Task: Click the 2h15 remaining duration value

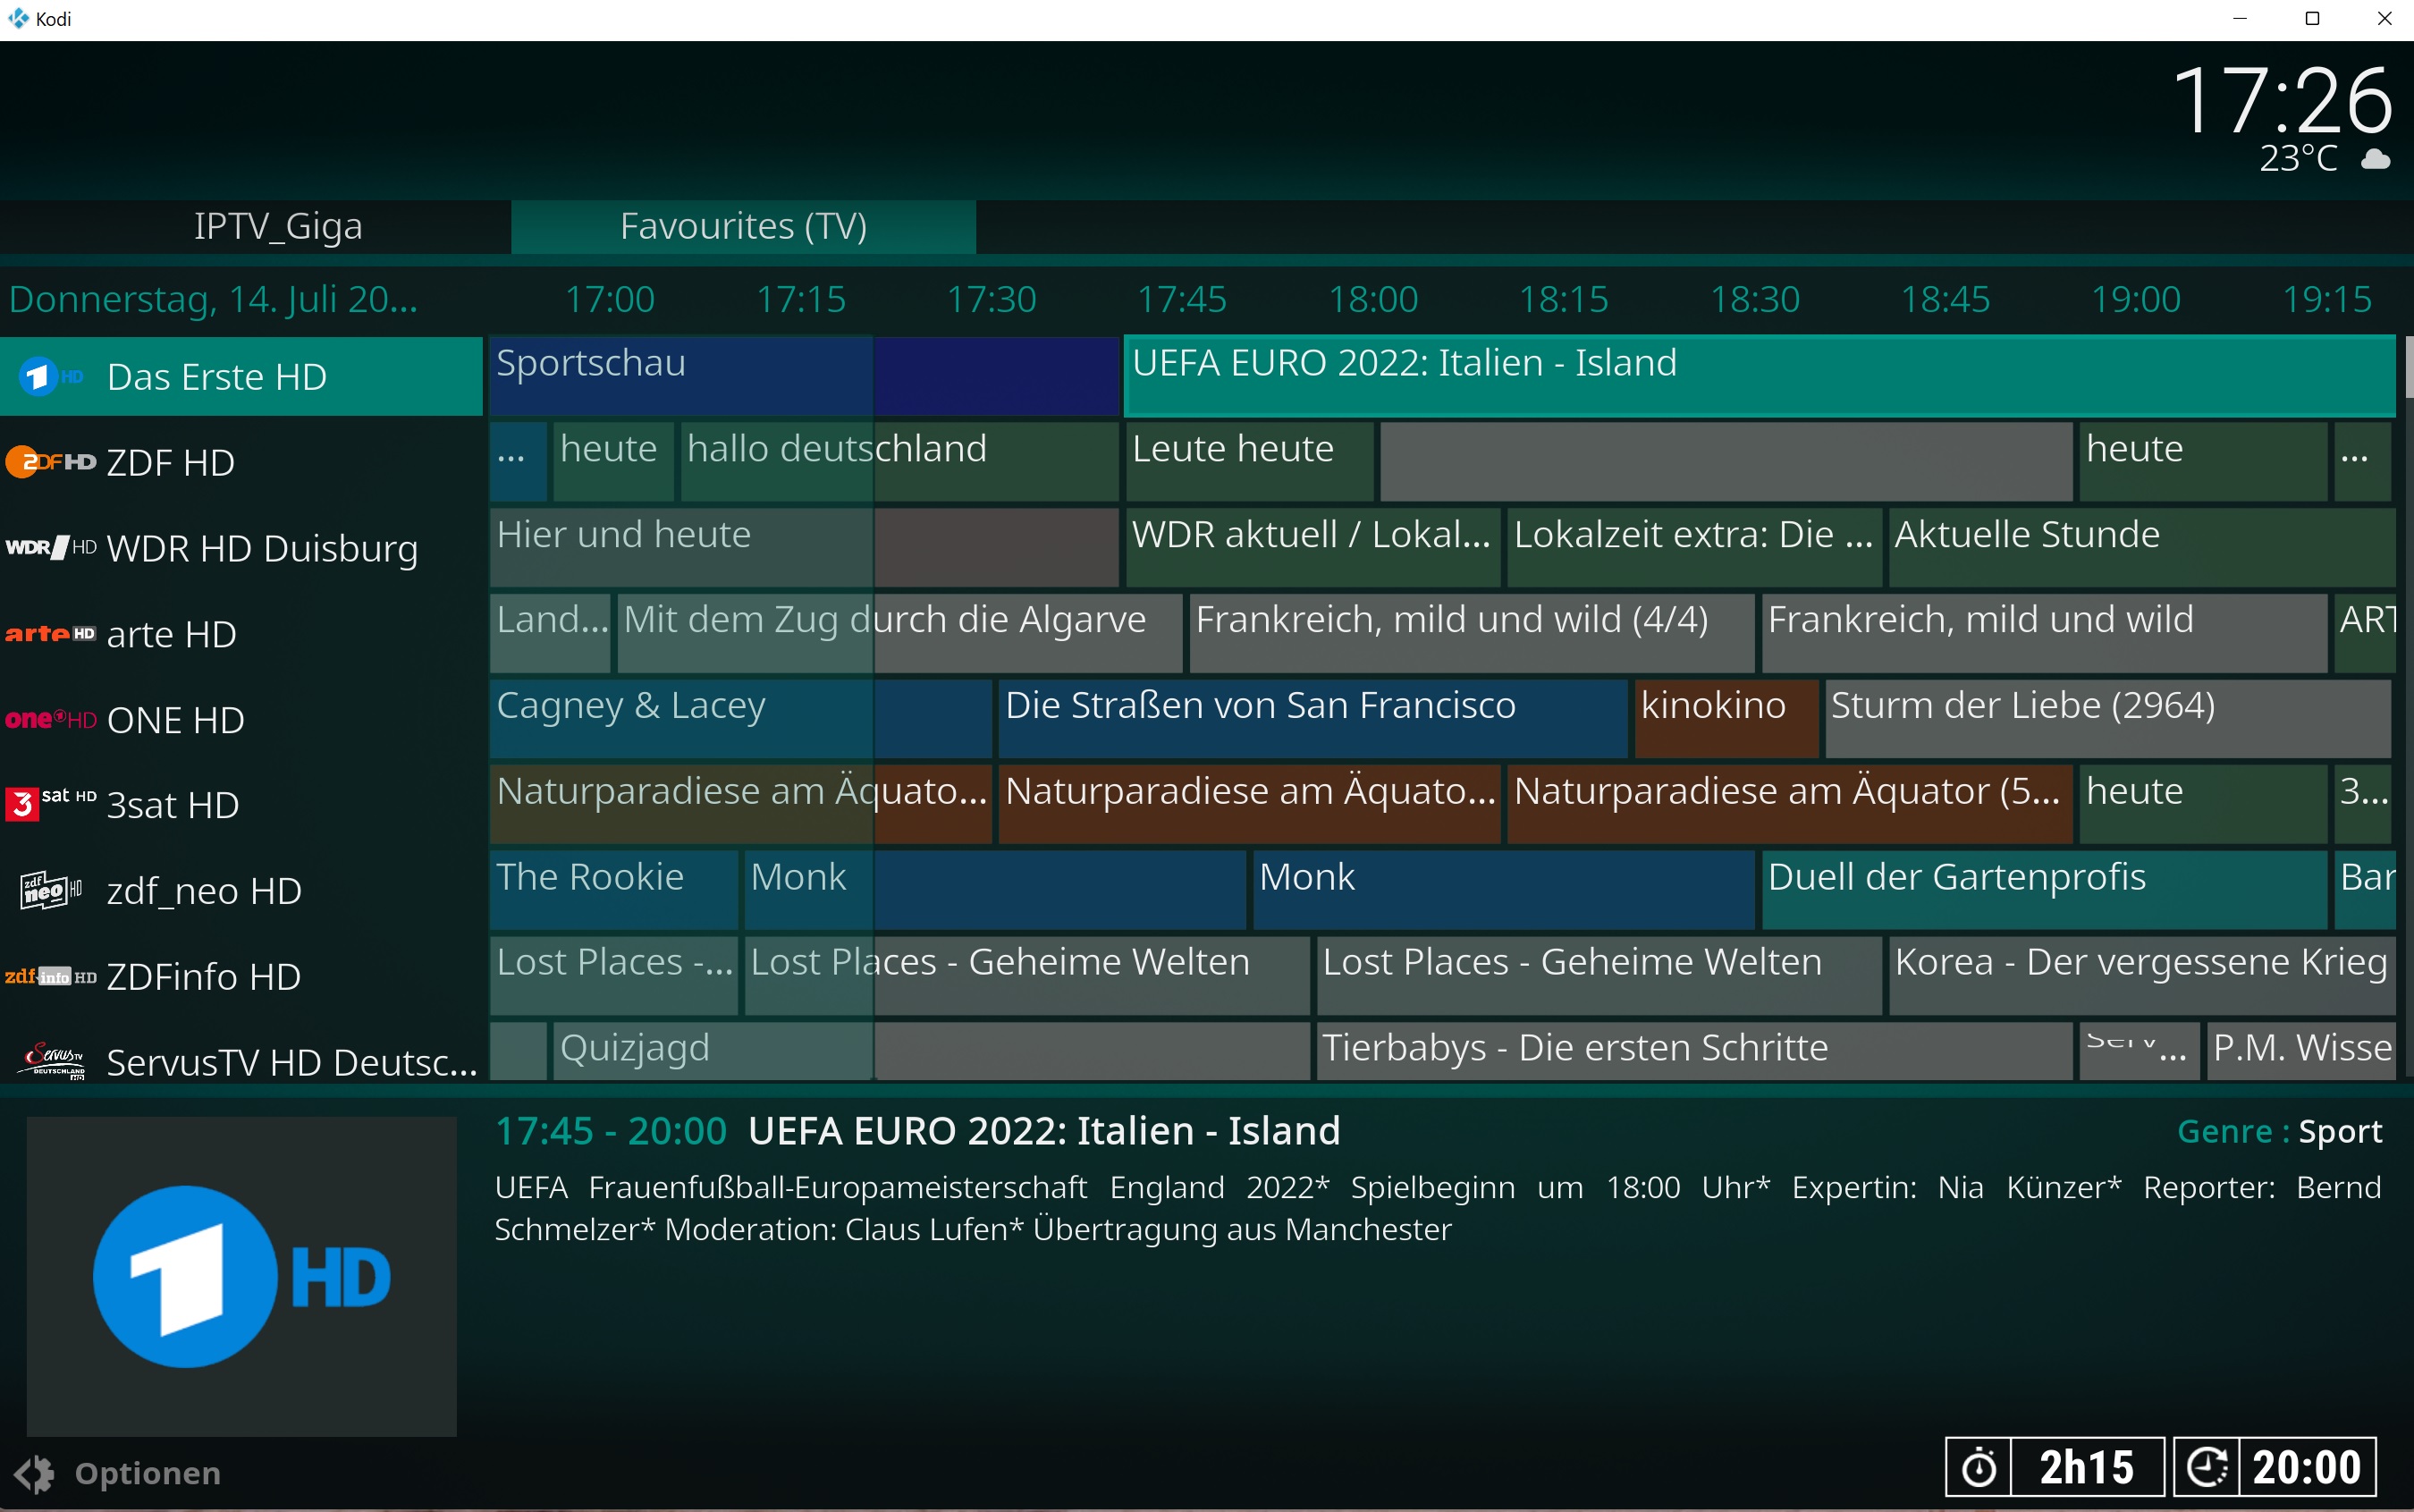Action: tap(2087, 1467)
